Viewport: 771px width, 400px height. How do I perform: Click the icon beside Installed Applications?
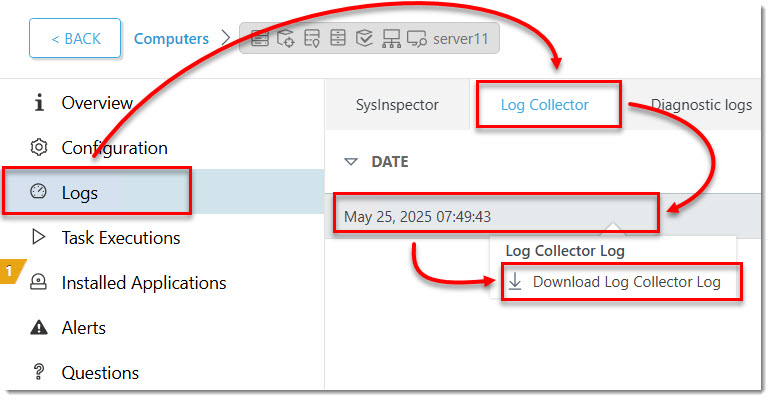[x=38, y=282]
